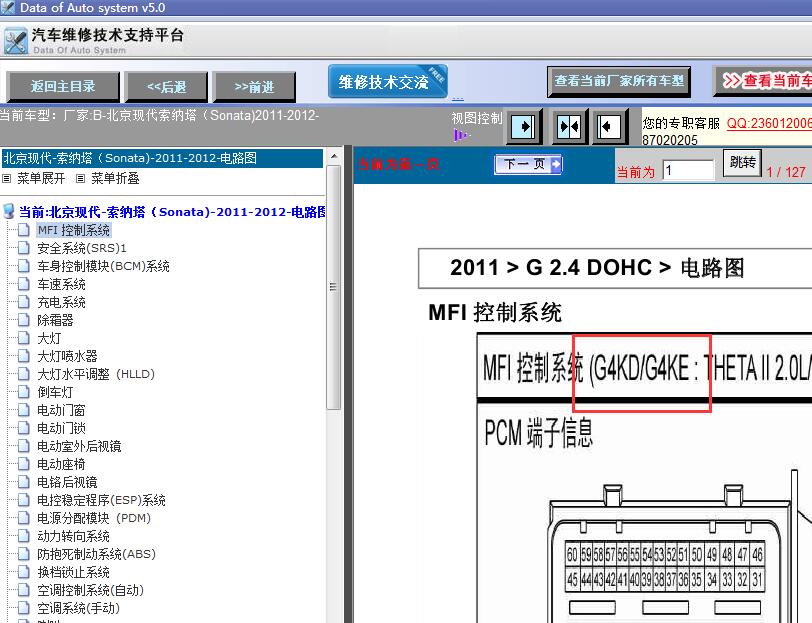The image size is (812, 623).
Task: Click page icon beside 电动门窗
Action: click(23, 410)
